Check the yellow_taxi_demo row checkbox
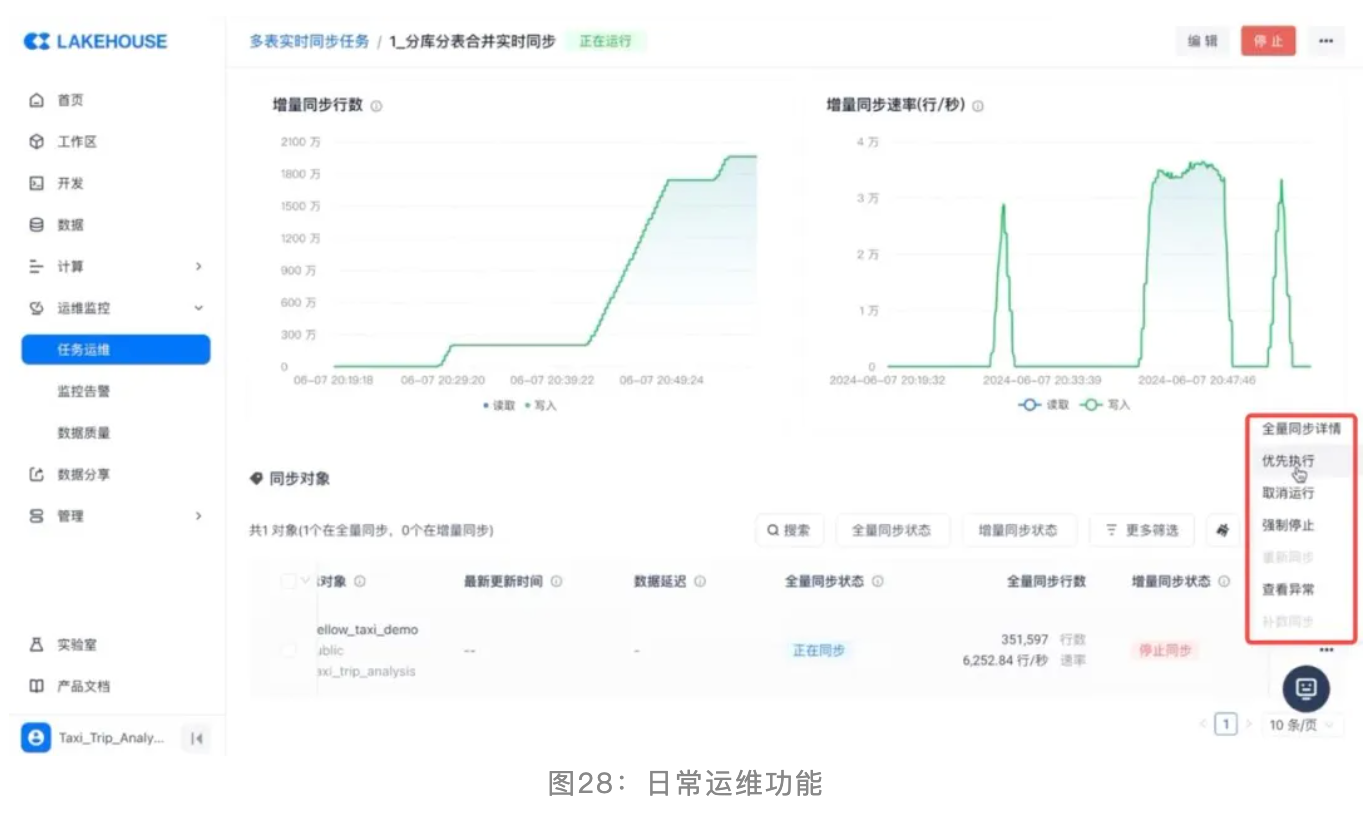This screenshot has width=1364, height=820. click(x=288, y=650)
